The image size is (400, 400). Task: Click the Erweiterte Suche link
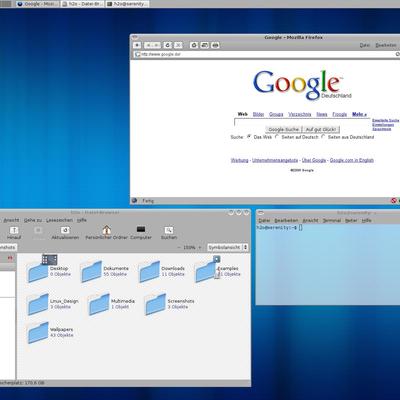[x=385, y=120]
